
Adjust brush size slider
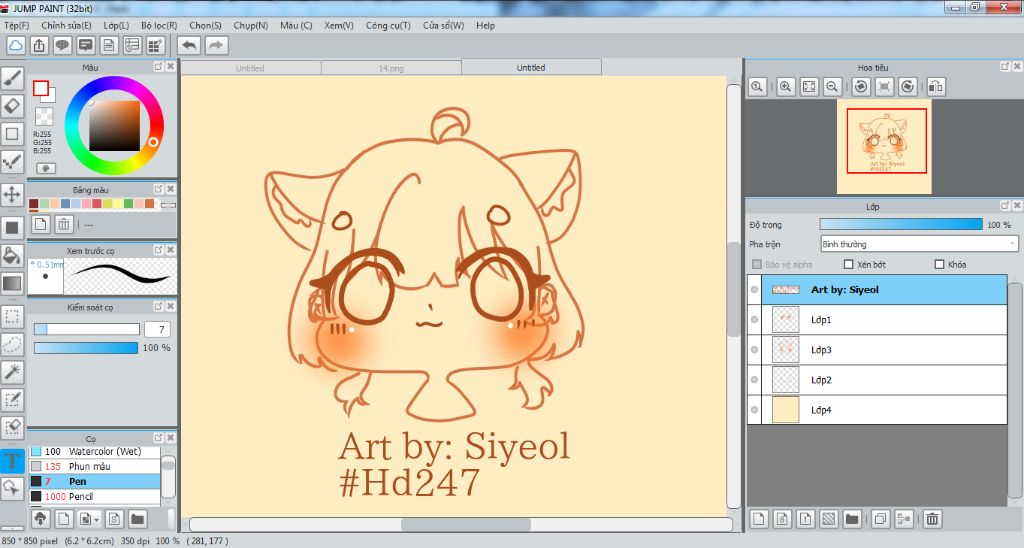(87, 329)
